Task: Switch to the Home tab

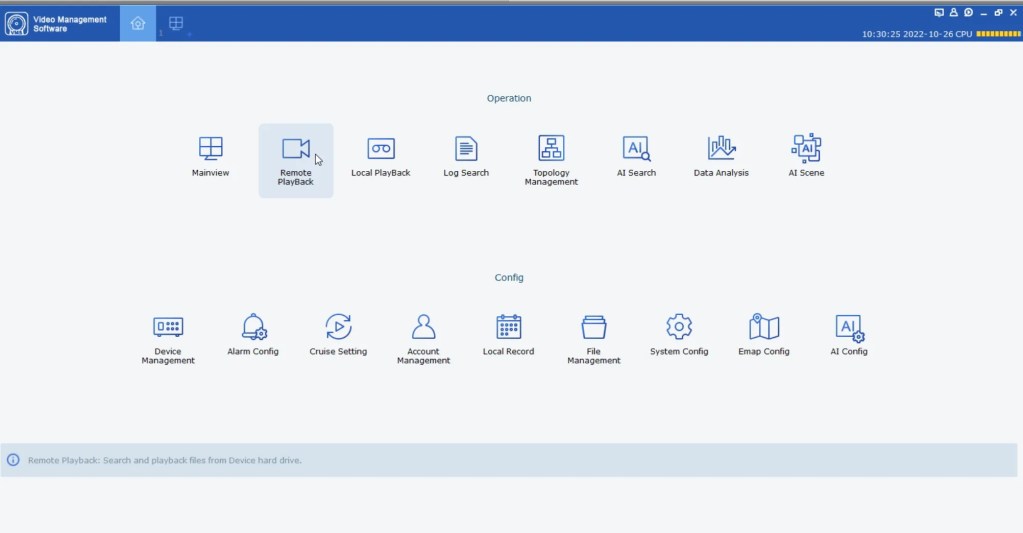Action: pyautogui.click(x=138, y=24)
